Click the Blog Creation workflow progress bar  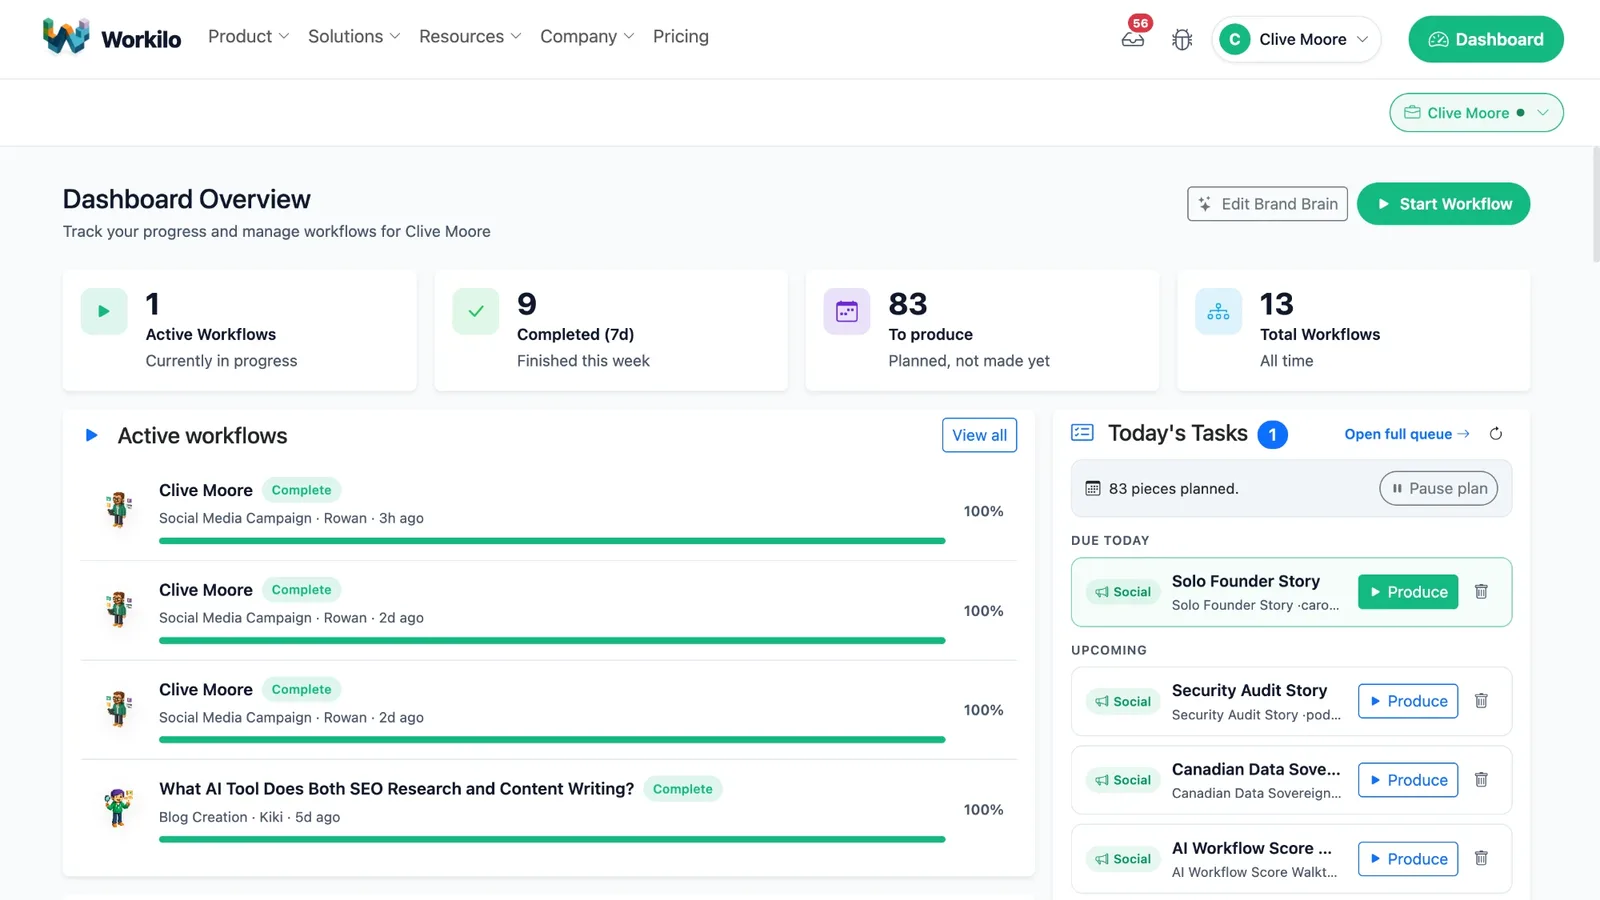(552, 840)
